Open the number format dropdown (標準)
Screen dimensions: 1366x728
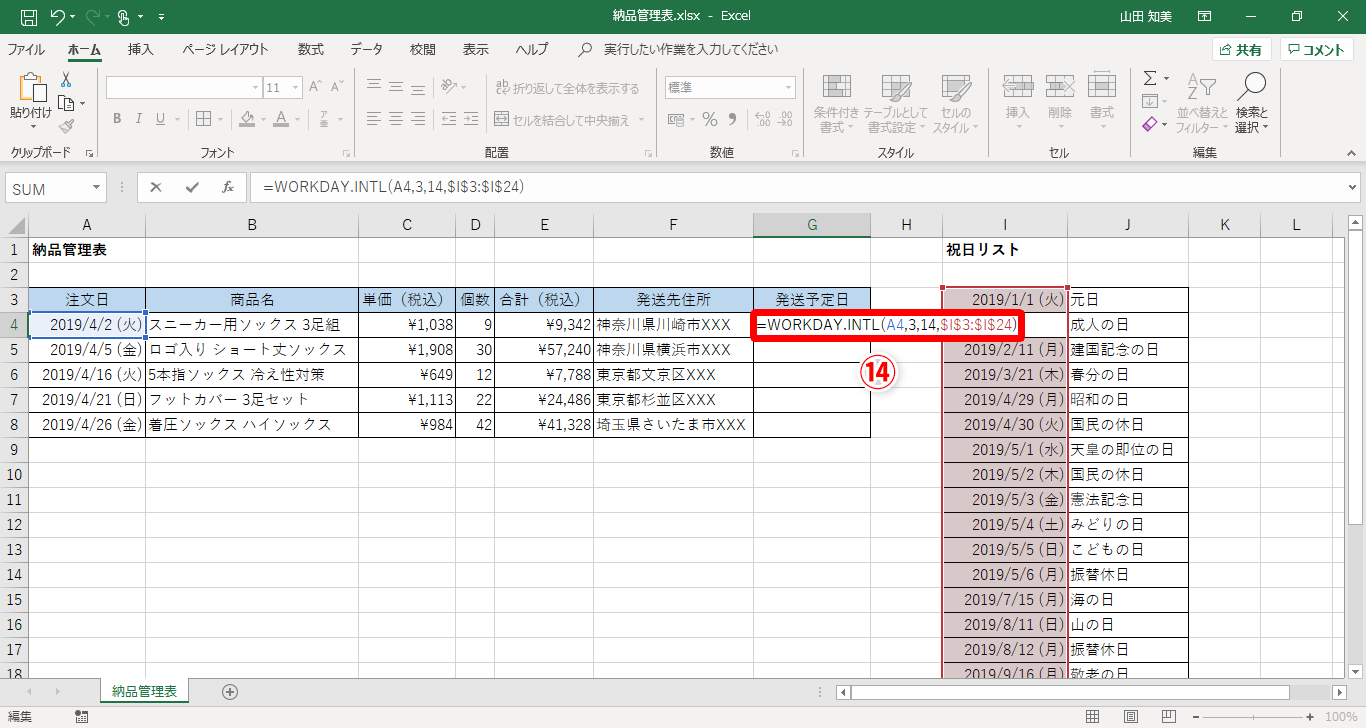[790, 88]
